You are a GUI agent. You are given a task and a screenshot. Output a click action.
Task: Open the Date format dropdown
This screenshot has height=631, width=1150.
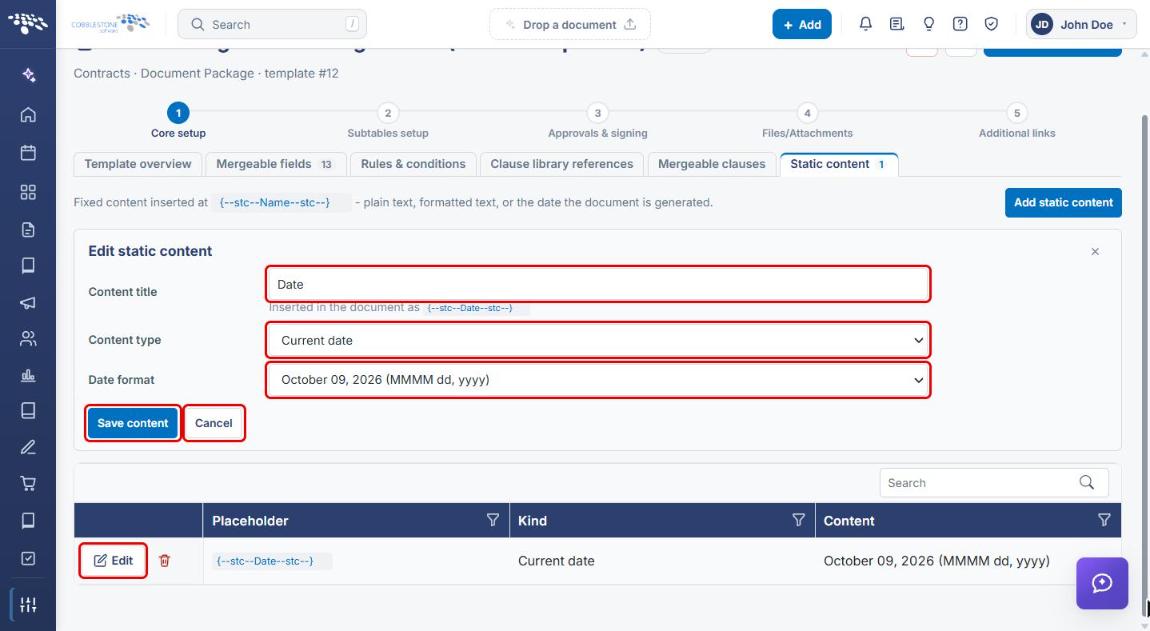coord(598,380)
